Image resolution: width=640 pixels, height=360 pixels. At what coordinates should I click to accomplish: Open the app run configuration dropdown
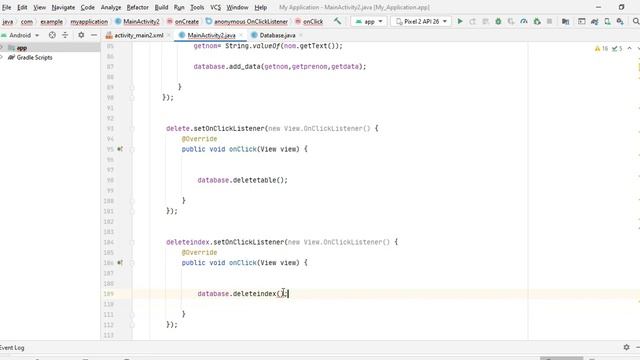coord(369,21)
